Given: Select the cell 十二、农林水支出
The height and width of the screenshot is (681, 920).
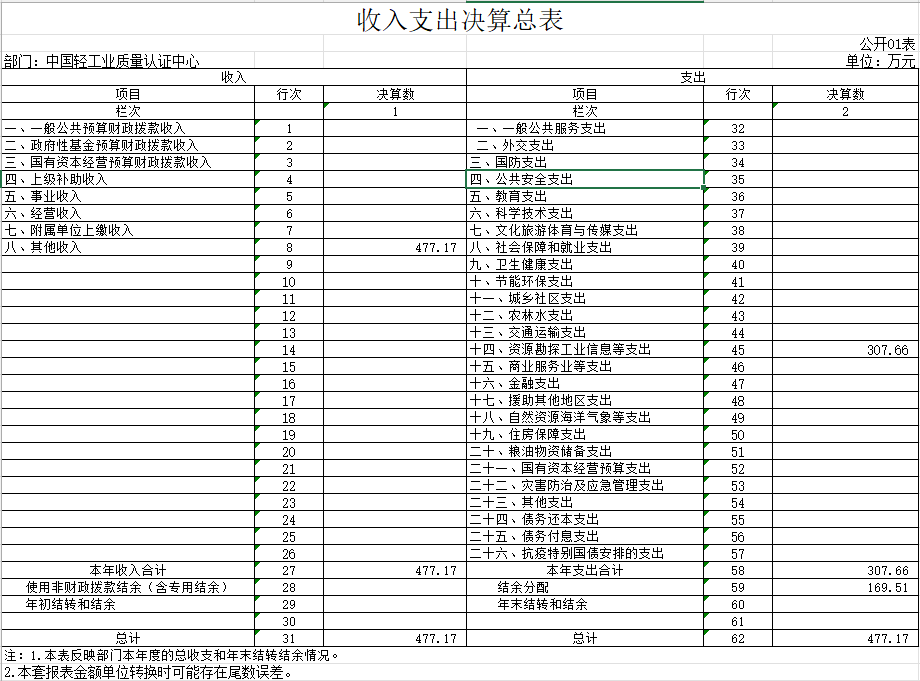Looking at the screenshot, I should pyautogui.click(x=585, y=316).
